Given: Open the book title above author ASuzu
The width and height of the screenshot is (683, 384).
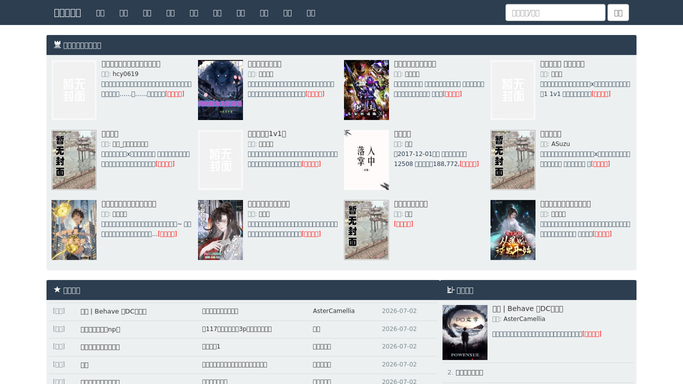Looking at the screenshot, I should (551, 134).
